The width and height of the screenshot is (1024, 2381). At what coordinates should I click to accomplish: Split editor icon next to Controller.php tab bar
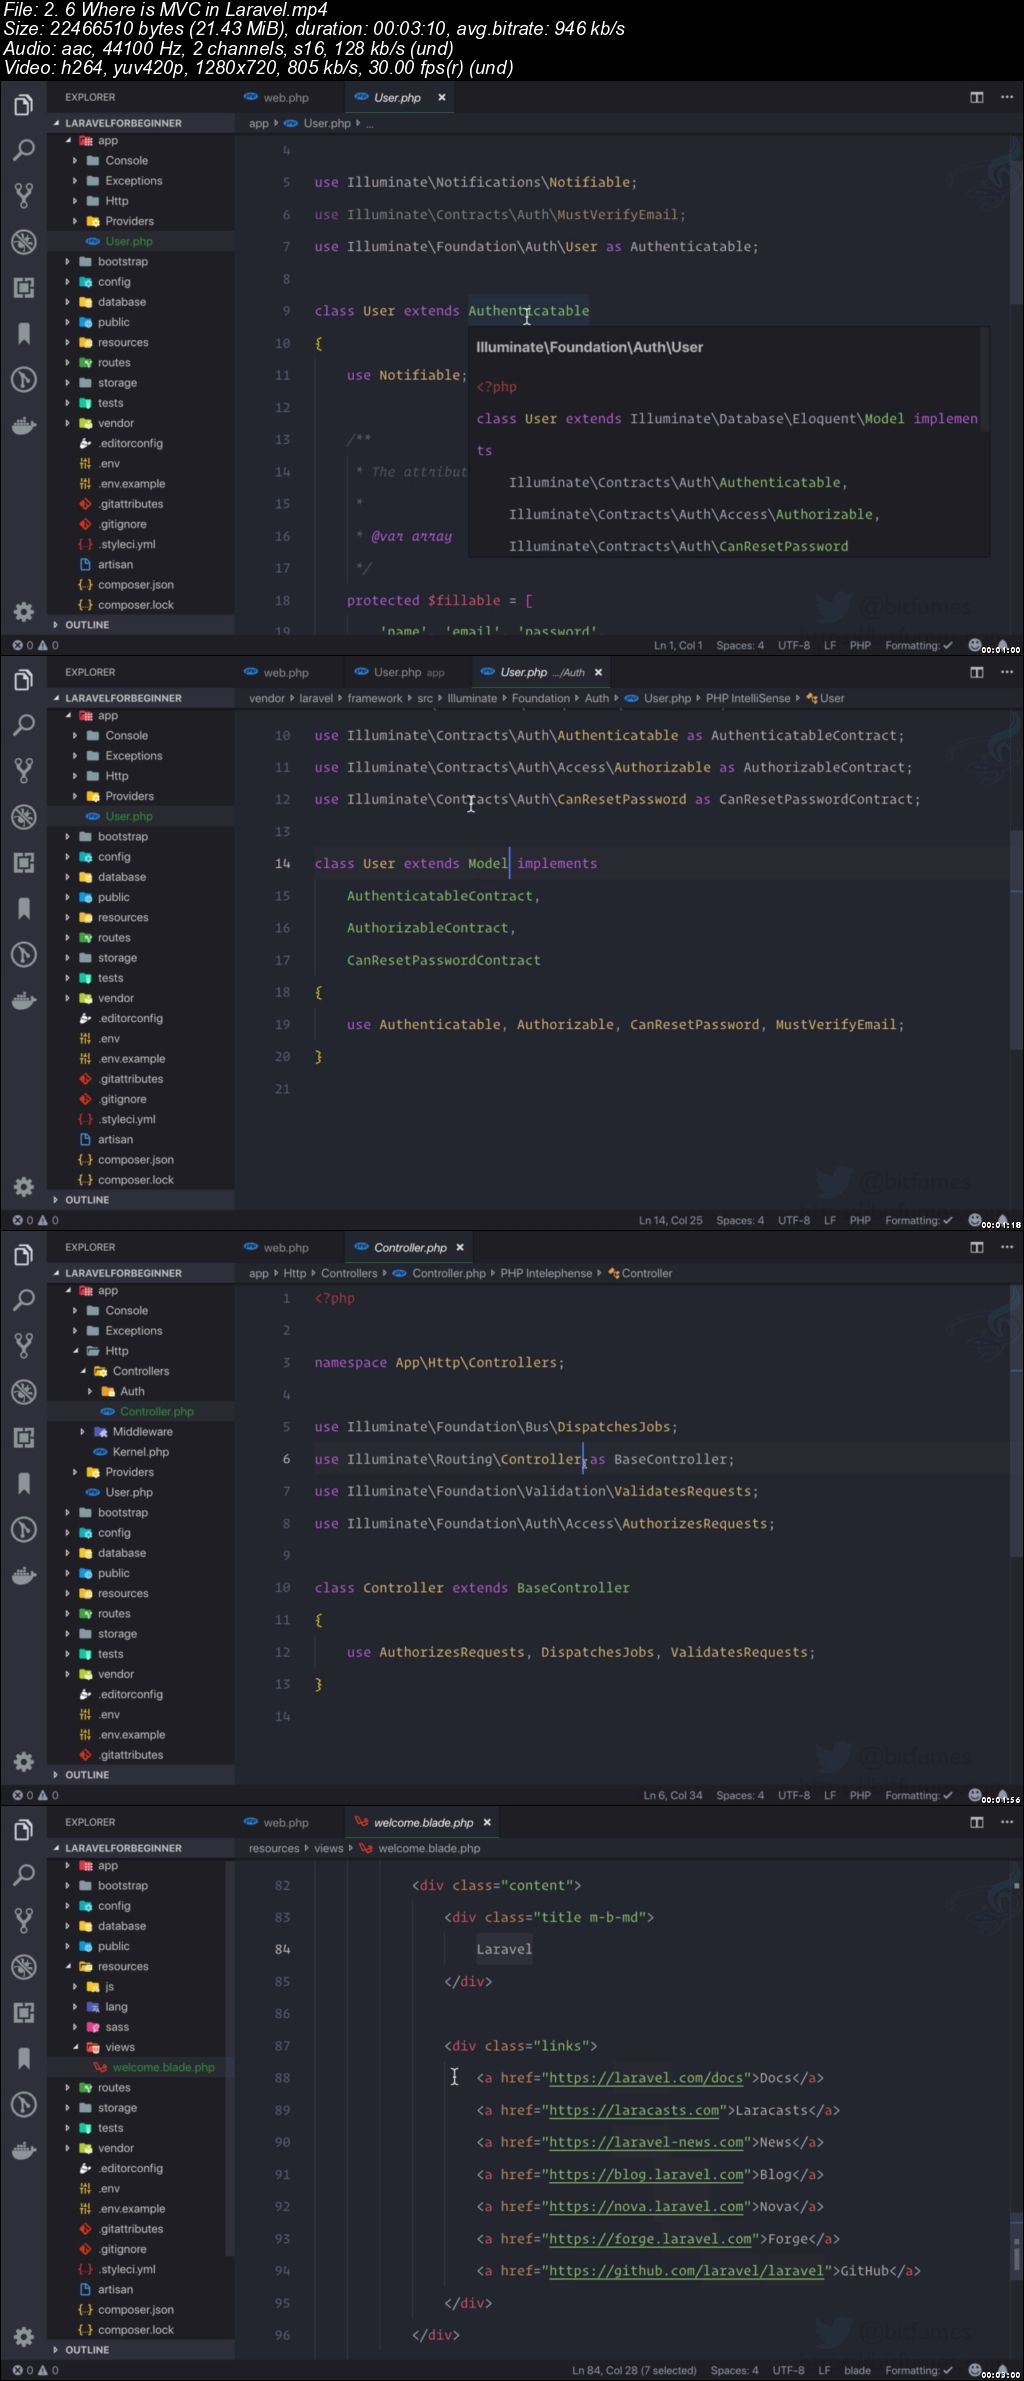pyautogui.click(x=977, y=1247)
